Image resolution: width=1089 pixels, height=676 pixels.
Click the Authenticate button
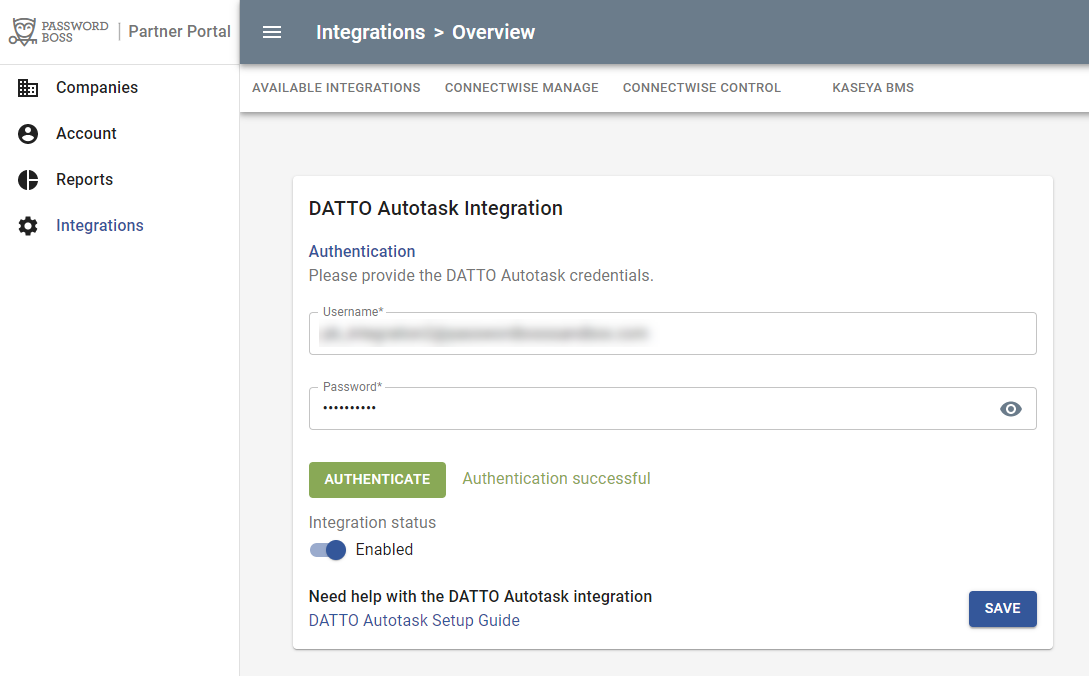coord(377,479)
